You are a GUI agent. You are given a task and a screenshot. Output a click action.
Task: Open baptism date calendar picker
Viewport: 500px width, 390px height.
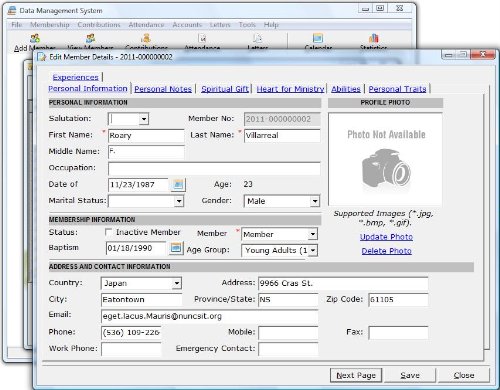tap(176, 248)
